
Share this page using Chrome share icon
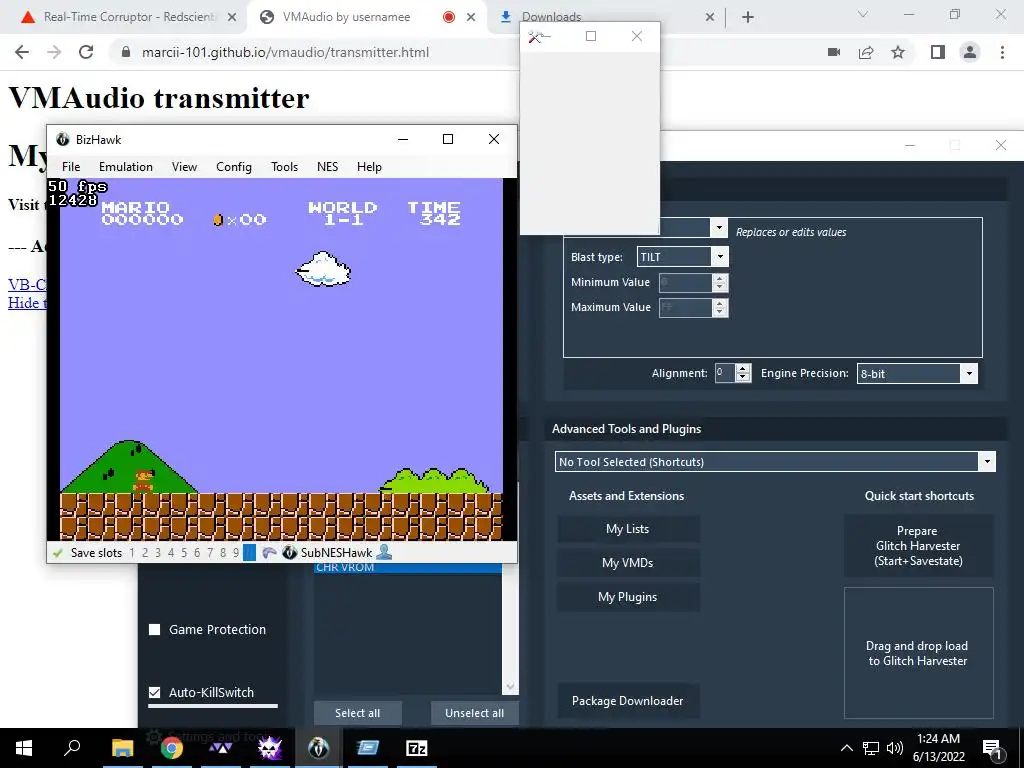[x=866, y=52]
